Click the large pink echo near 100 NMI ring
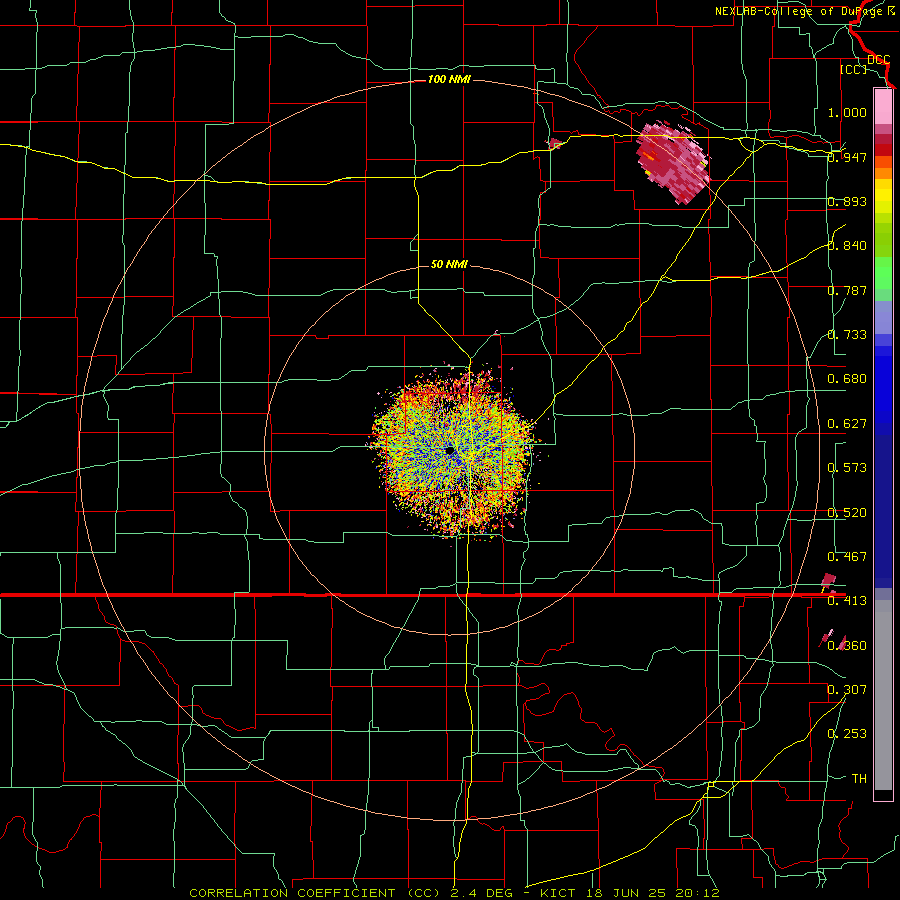Viewport: 900px width, 900px height. tap(673, 161)
